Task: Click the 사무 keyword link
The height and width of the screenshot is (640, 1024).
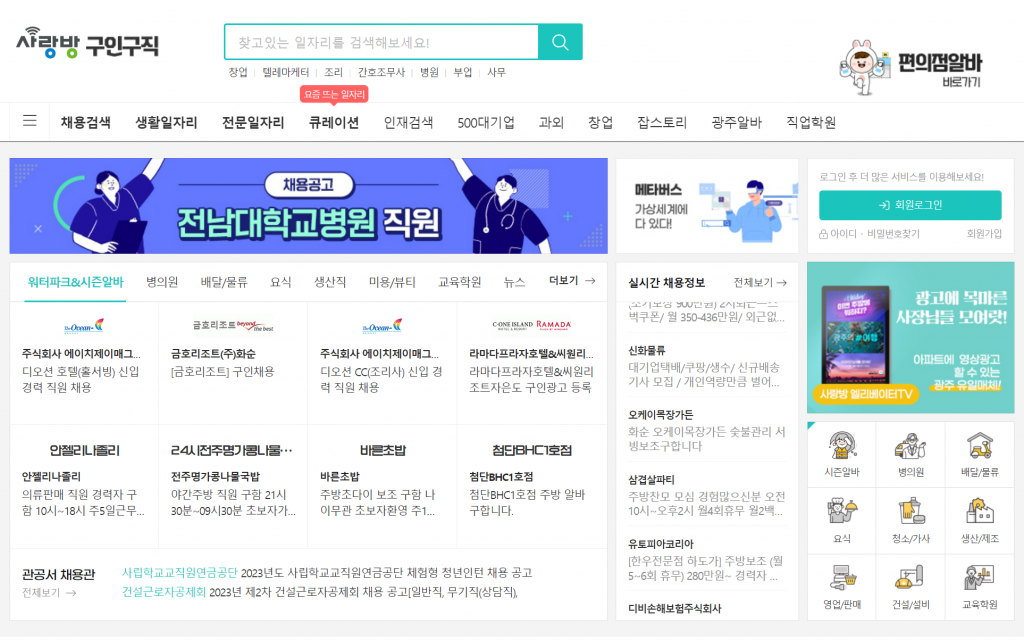Action: click(496, 72)
